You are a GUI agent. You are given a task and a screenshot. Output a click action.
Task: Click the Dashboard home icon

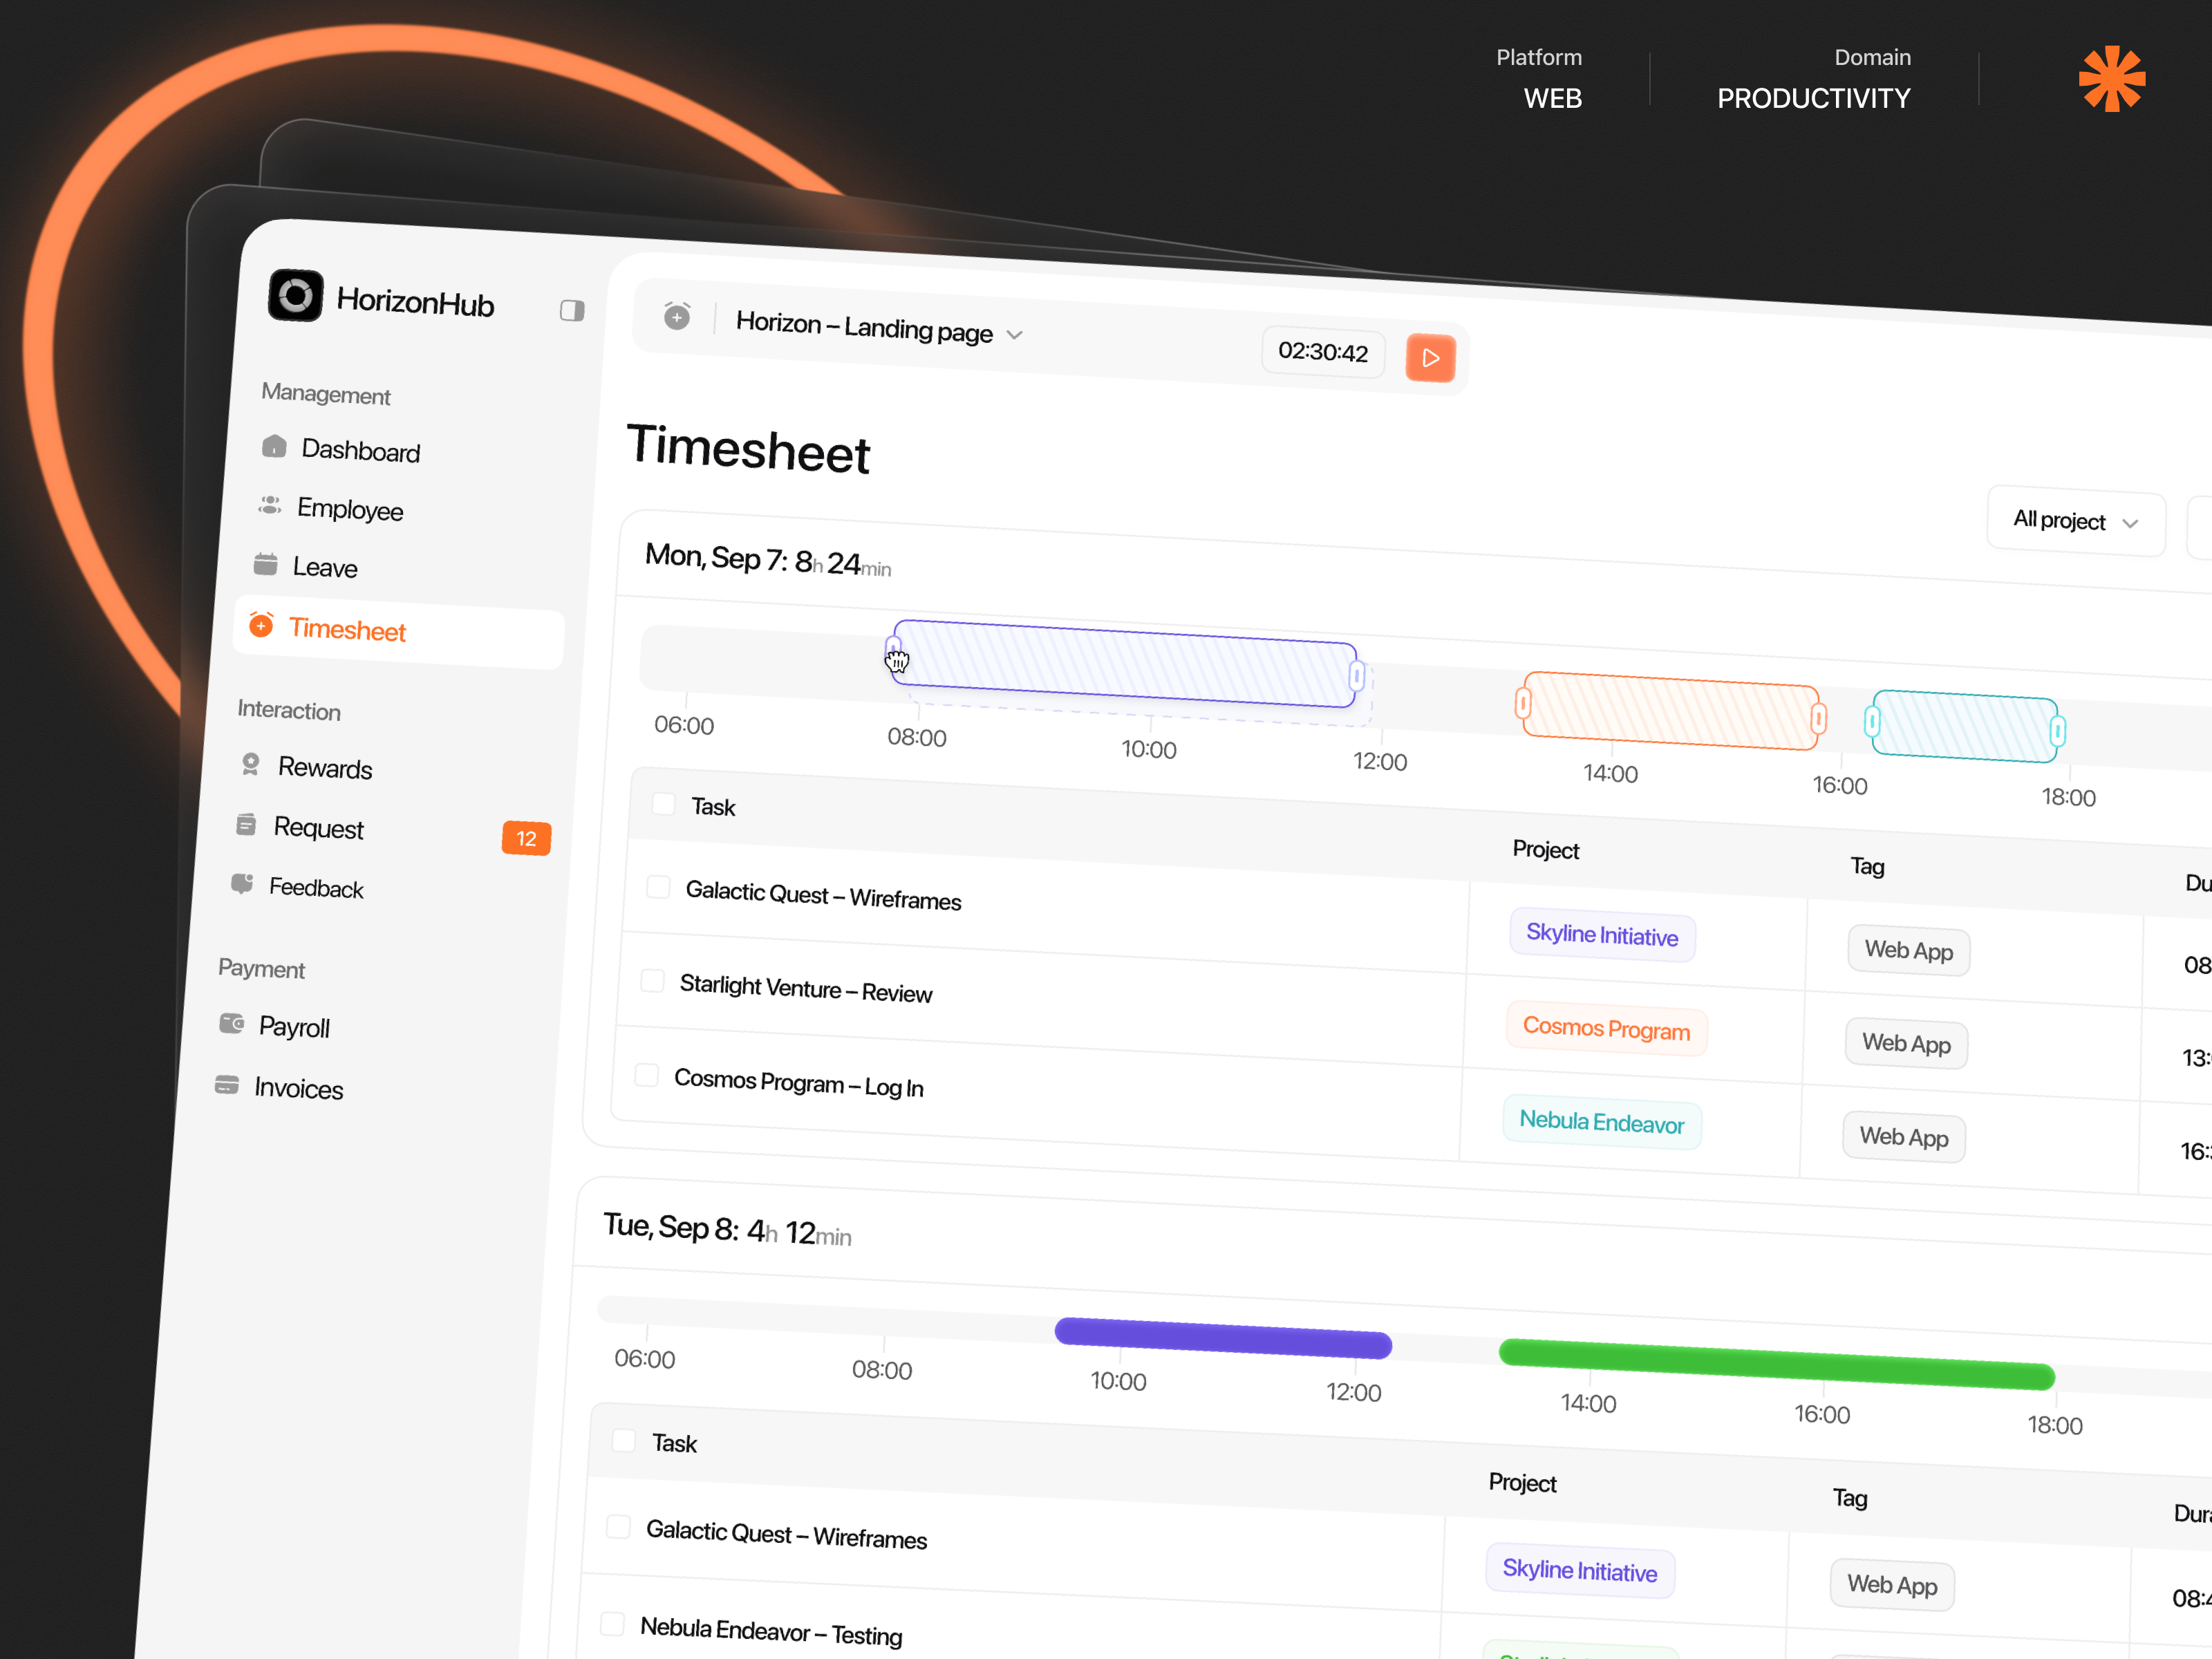point(274,446)
